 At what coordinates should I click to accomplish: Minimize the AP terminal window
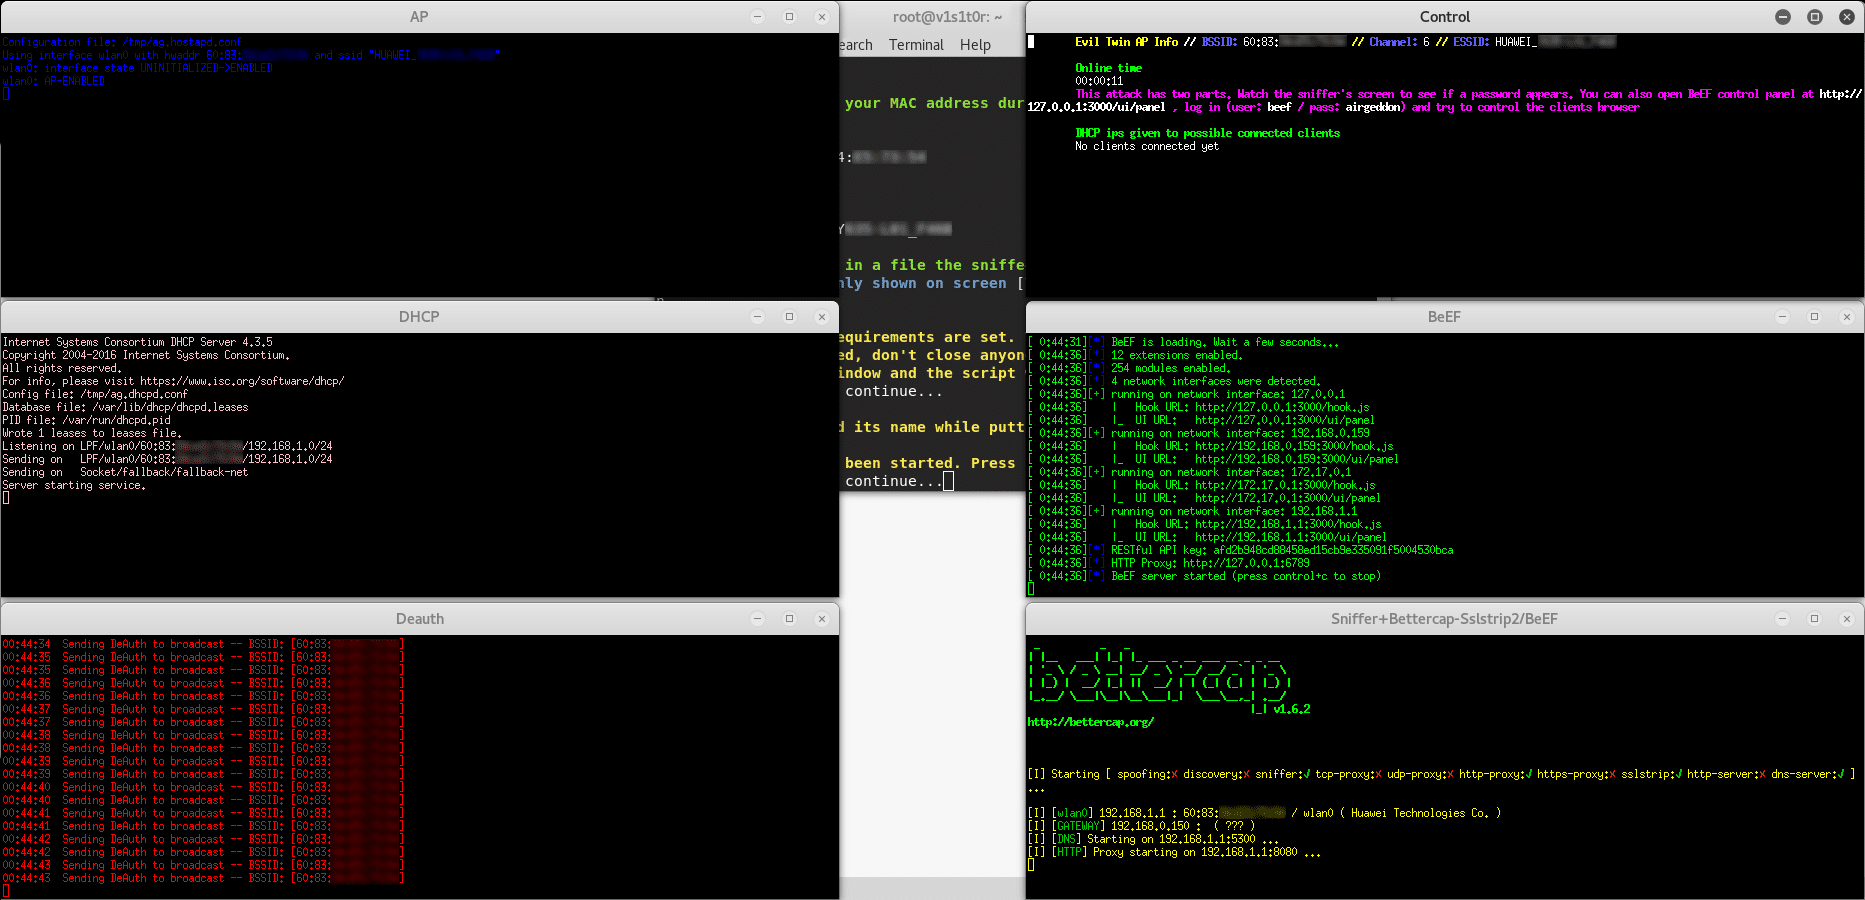click(757, 17)
